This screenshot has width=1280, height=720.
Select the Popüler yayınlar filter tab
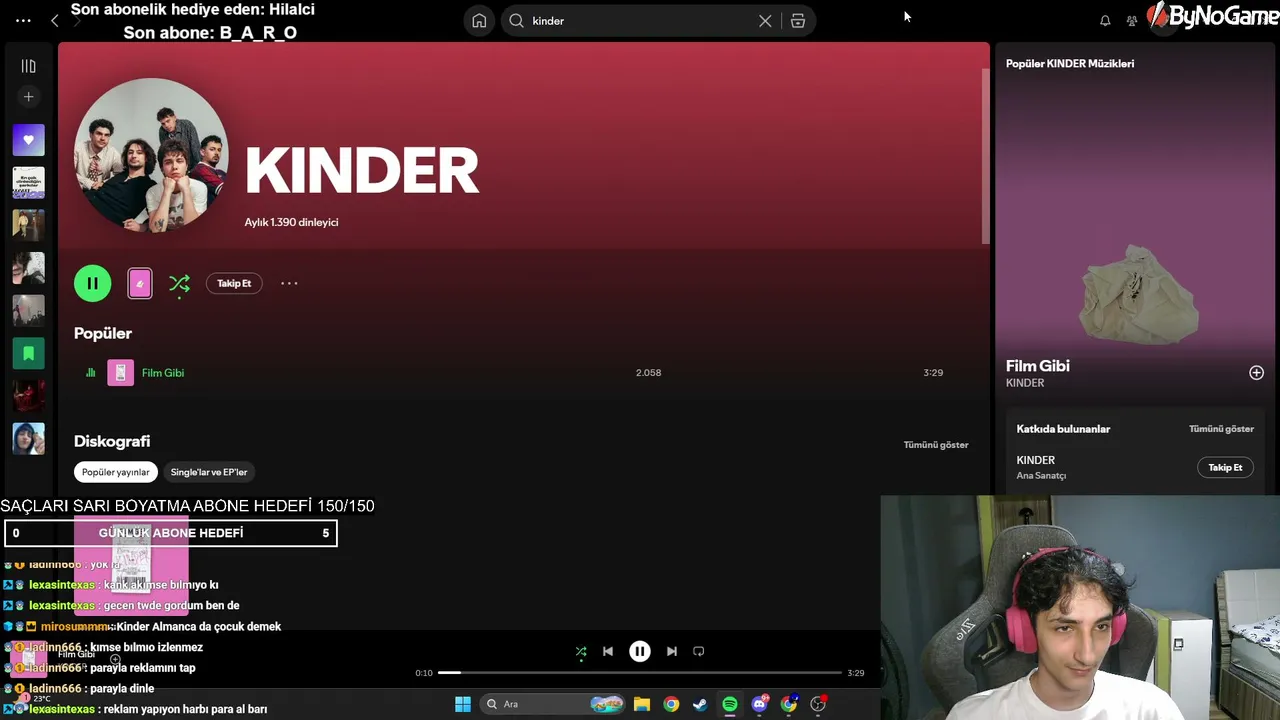pyautogui.click(x=116, y=472)
